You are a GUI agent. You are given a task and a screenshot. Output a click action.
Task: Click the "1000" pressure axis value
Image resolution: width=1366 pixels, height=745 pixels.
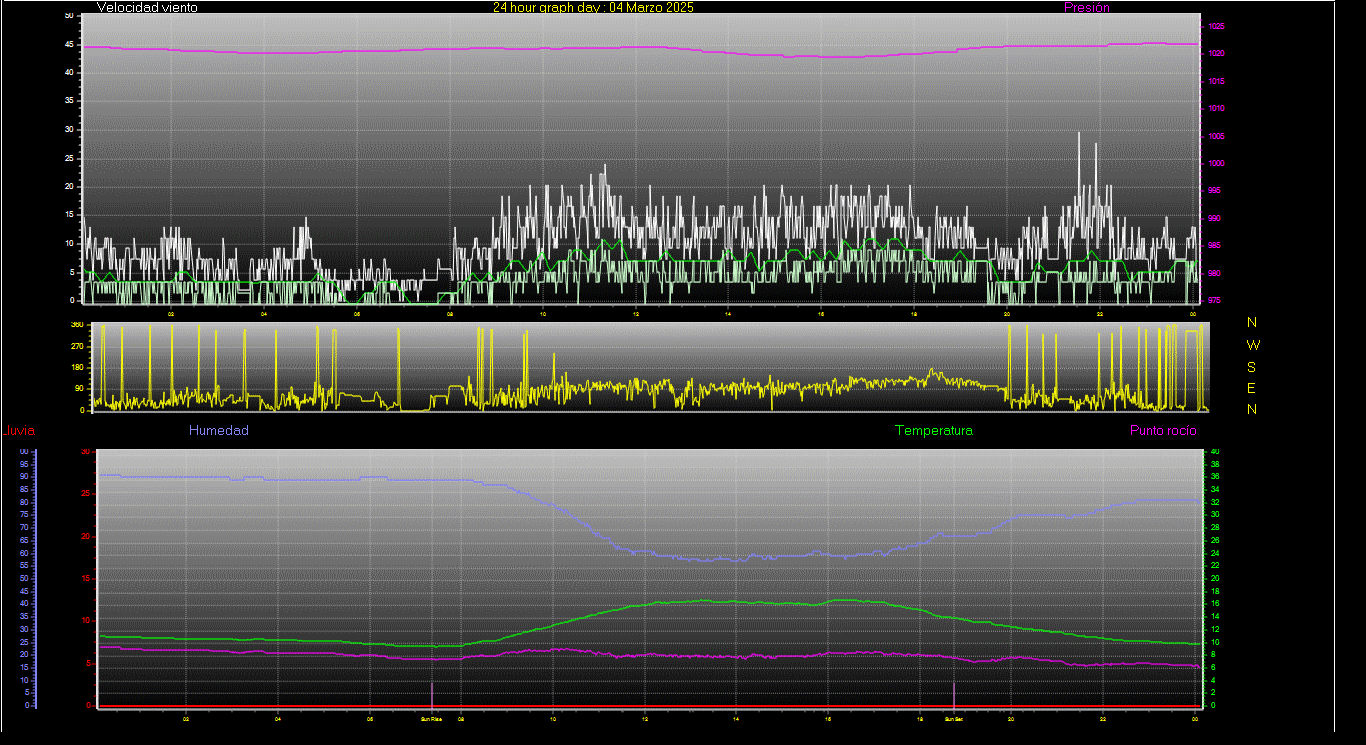point(1215,164)
